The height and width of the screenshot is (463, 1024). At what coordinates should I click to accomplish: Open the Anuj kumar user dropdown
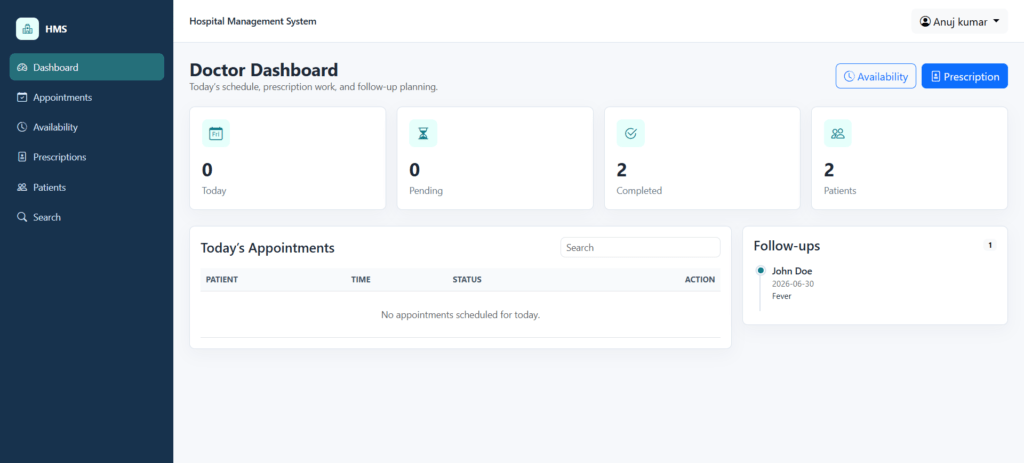[959, 22]
